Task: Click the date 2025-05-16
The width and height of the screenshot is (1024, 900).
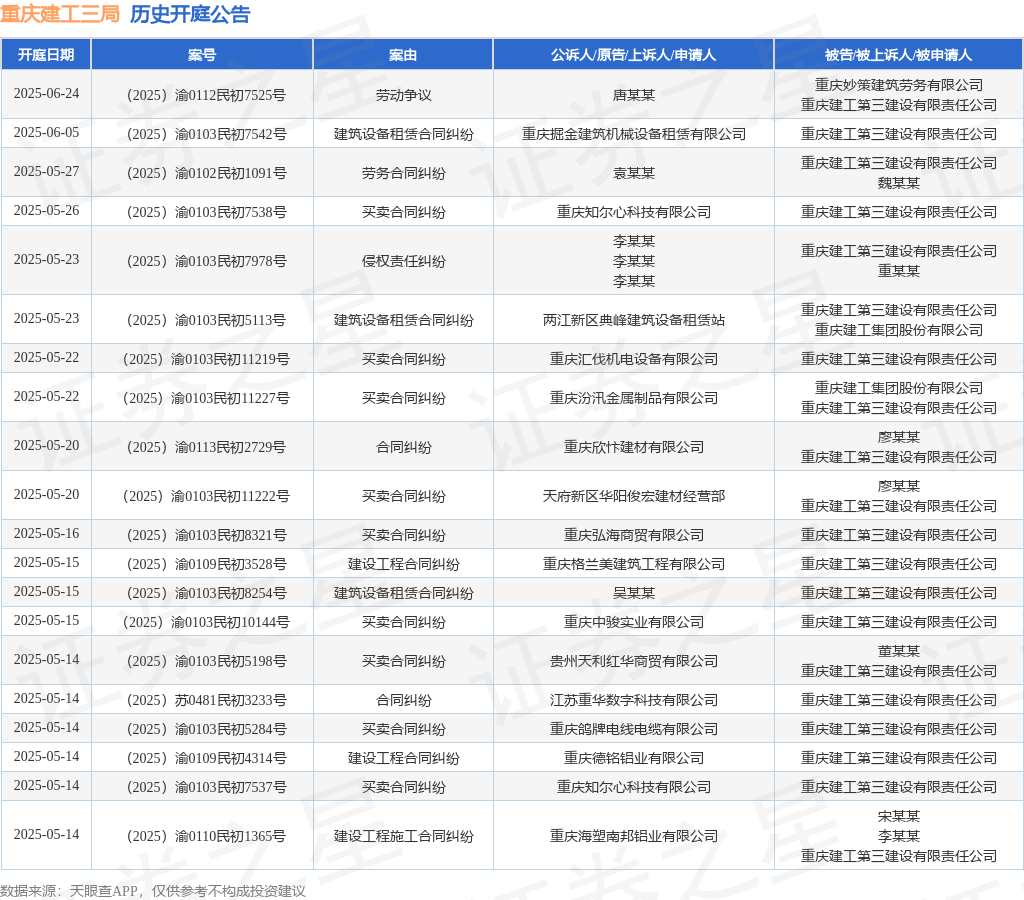Action: [x=46, y=534]
